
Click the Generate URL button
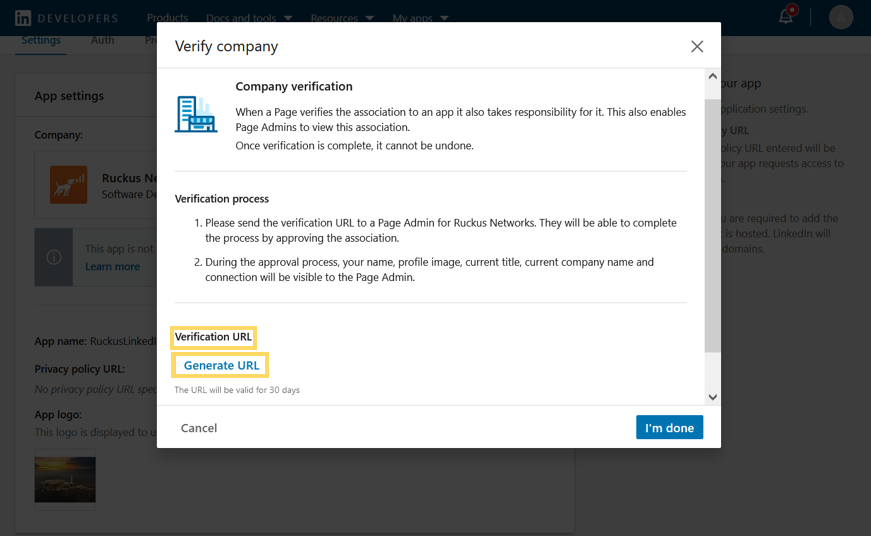click(x=221, y=365)
